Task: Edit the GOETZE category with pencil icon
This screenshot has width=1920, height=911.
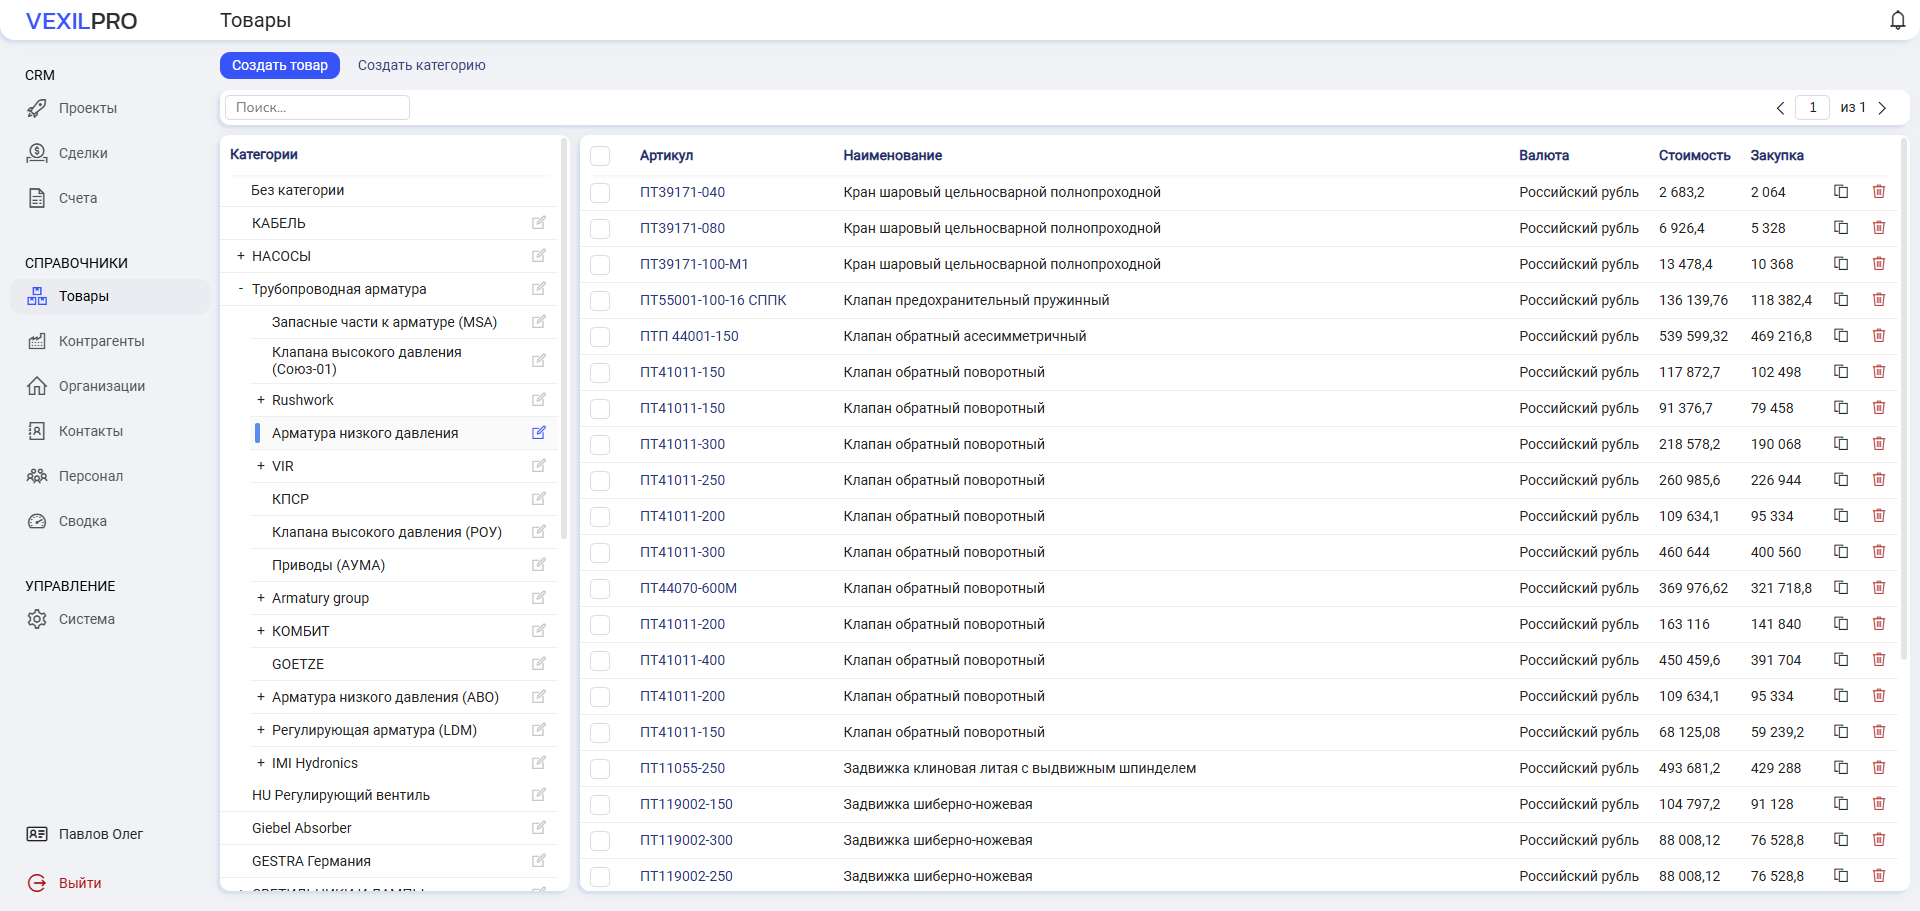Action: 539,664
